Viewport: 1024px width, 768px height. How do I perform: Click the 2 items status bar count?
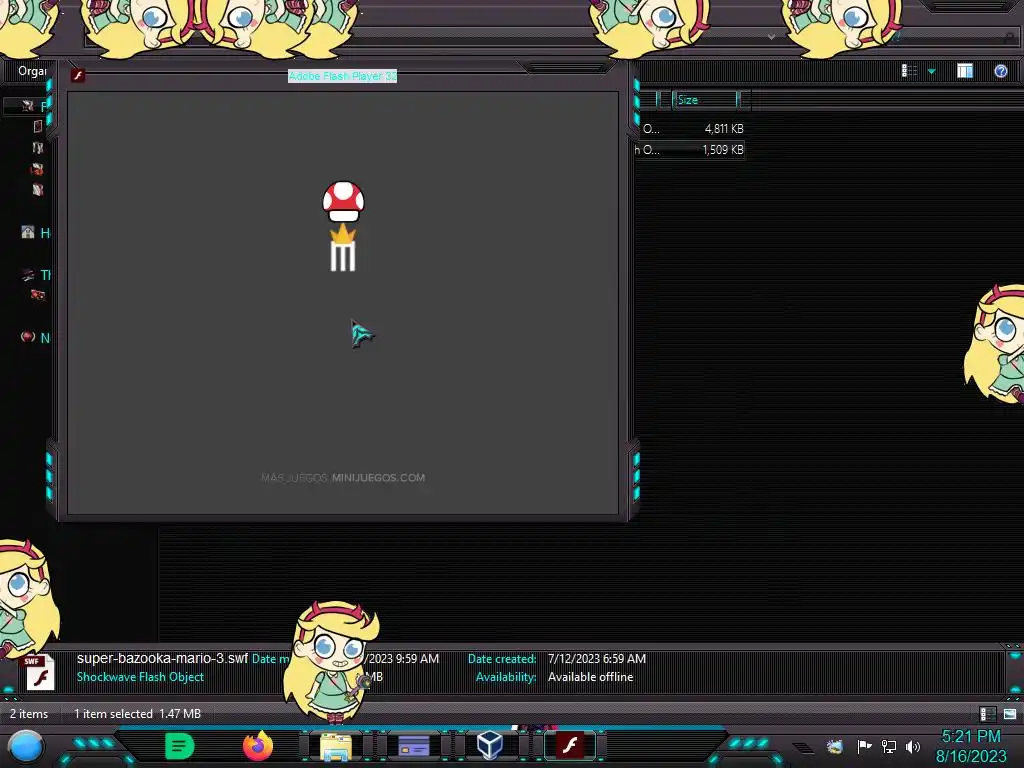tap(29, 714)
